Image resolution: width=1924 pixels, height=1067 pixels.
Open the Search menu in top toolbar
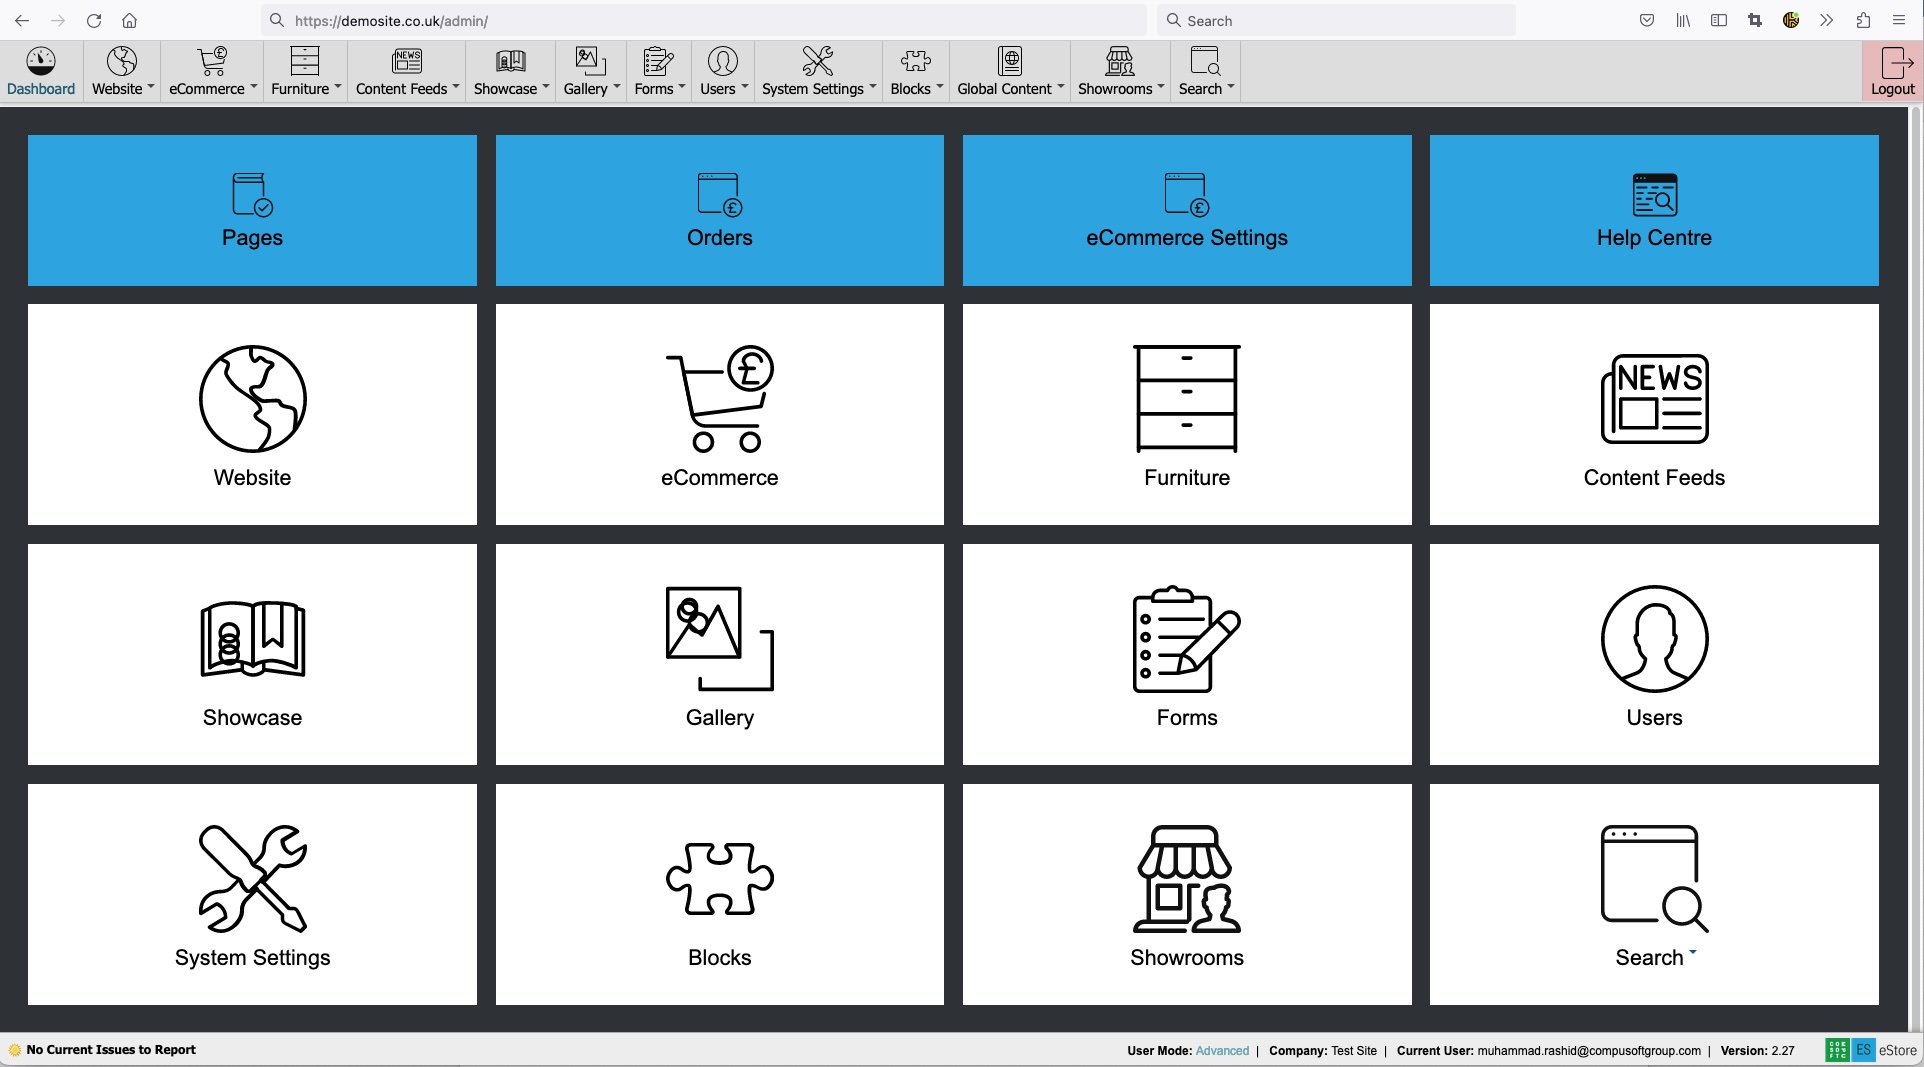pyautogui.click(x=1206, y=71)
